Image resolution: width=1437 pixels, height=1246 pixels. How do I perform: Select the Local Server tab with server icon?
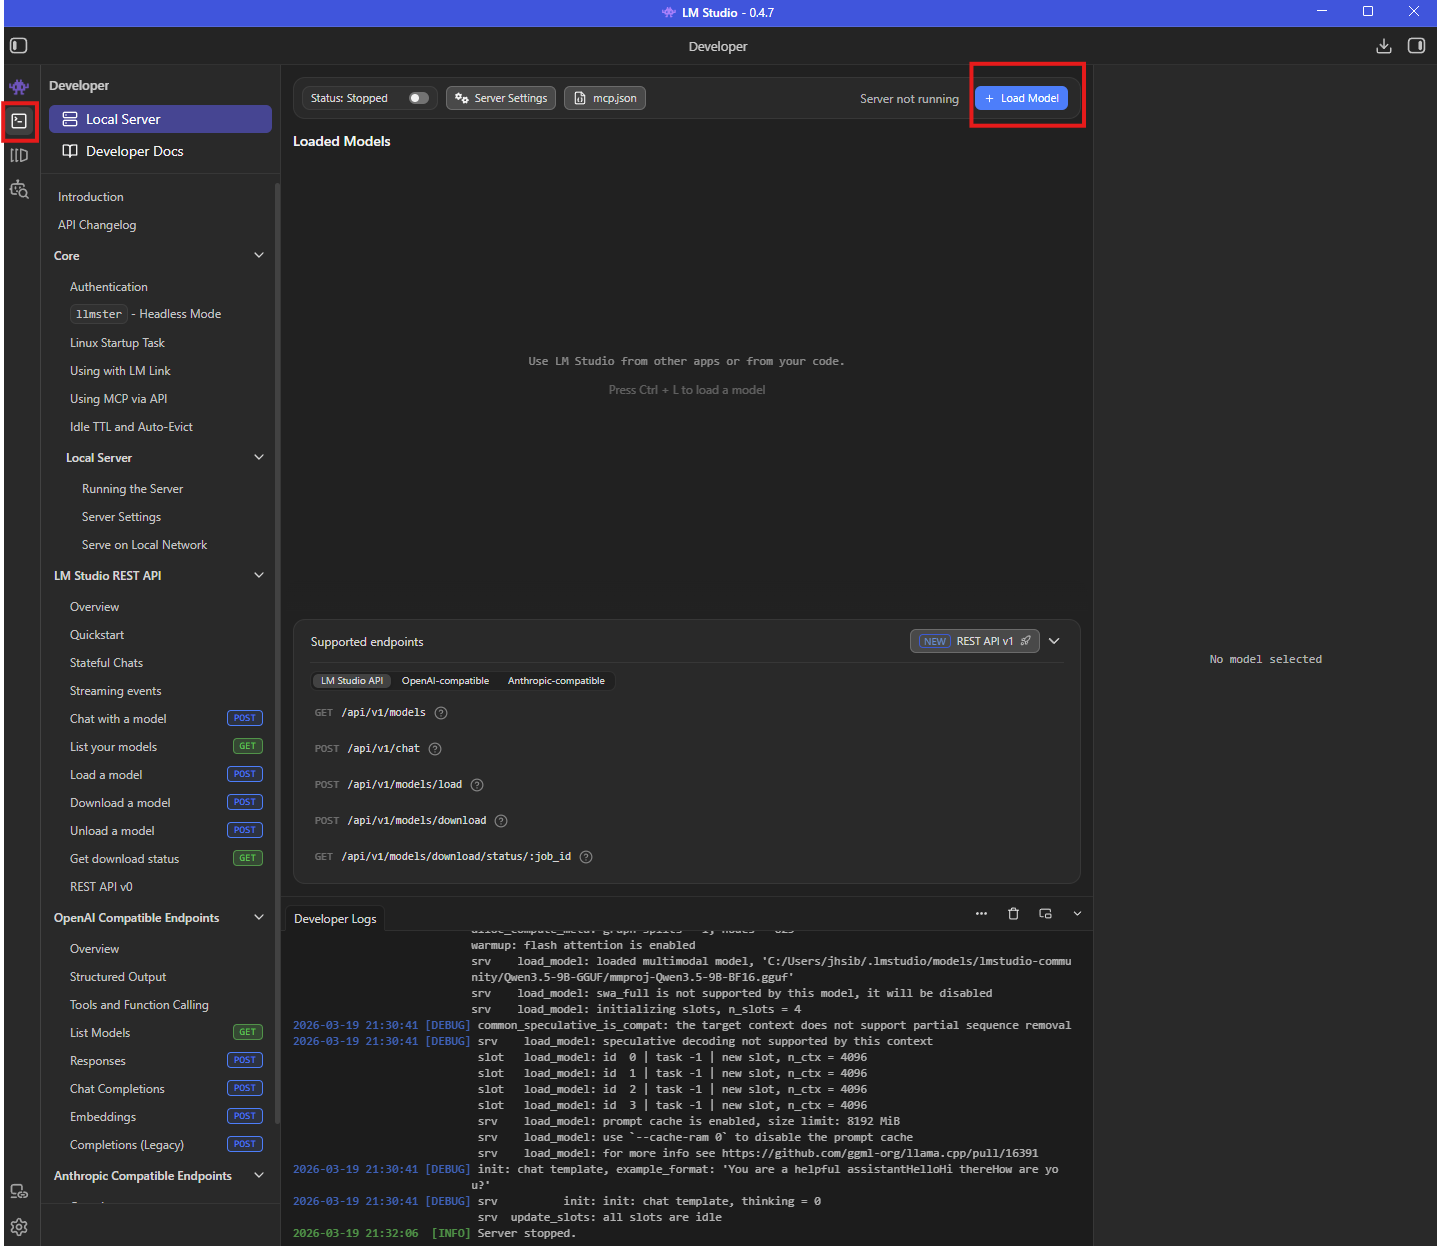(160, 119)
